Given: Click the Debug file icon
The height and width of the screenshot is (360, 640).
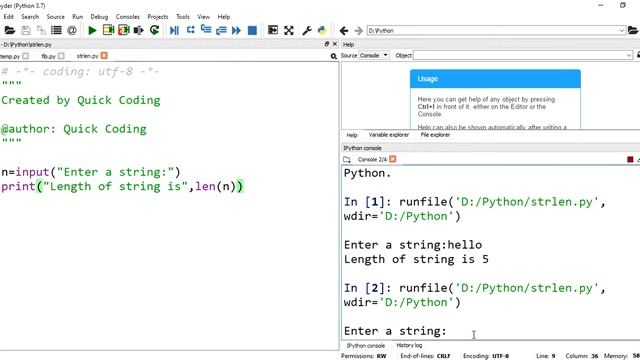Looking at the screenshot, I should (174, 30).
